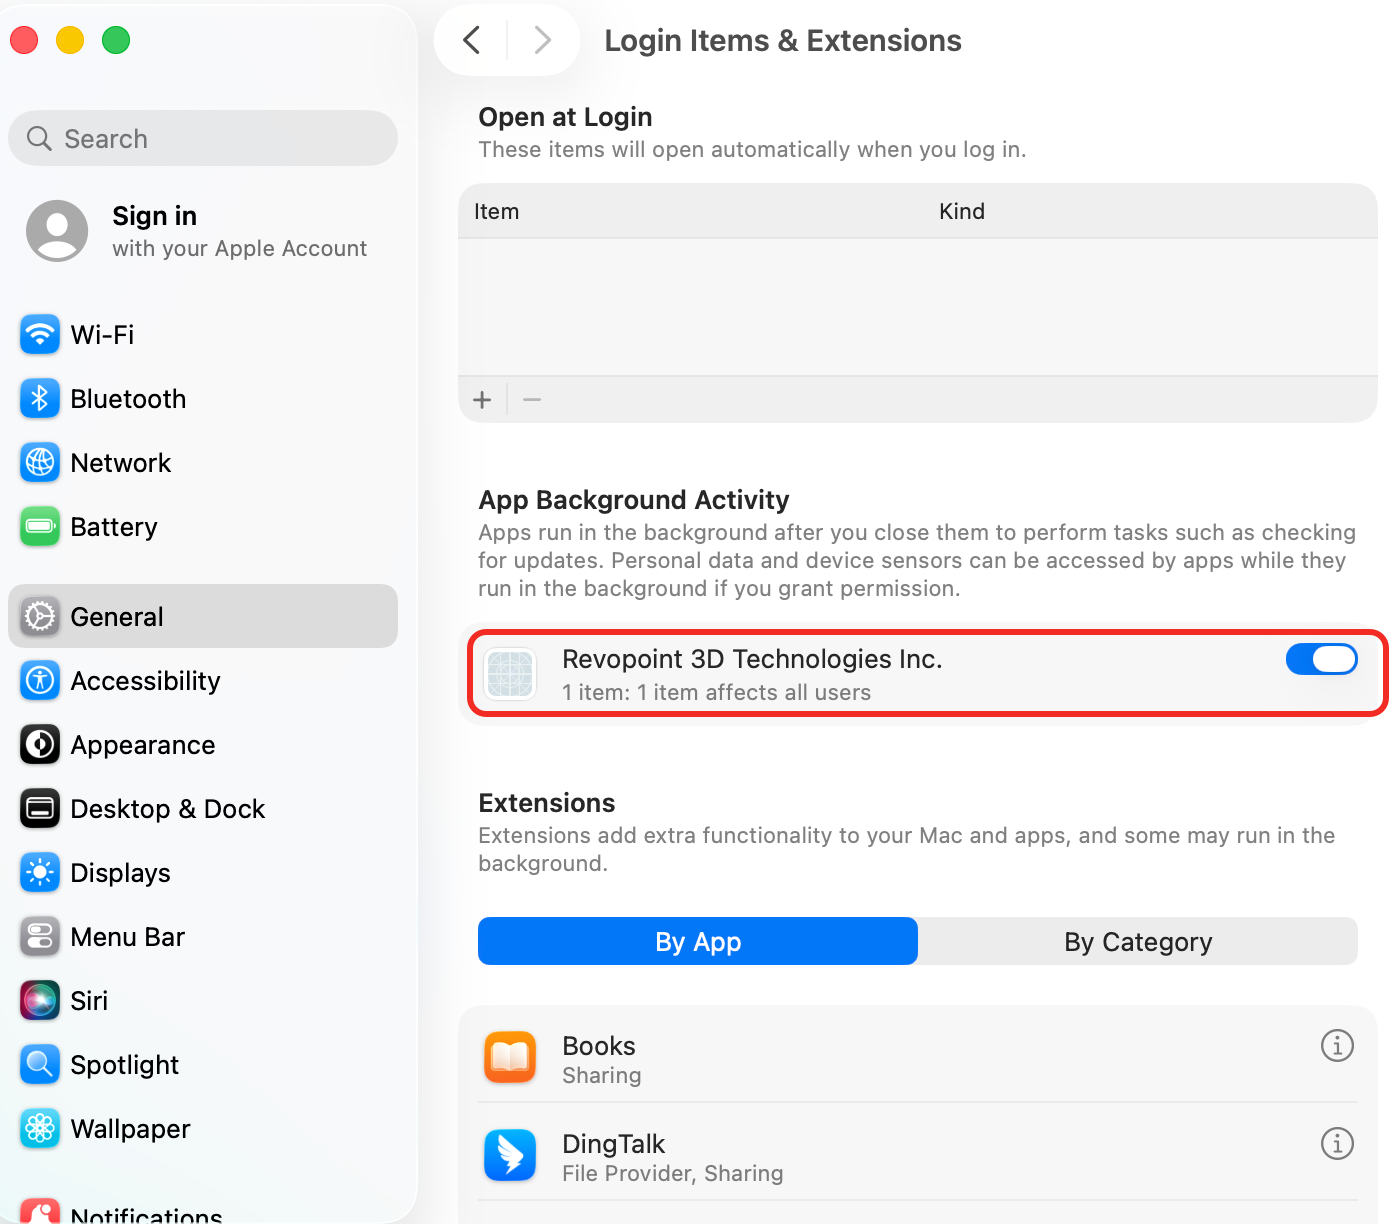This screenshot has height=1224, width=1398.
Task: Open Wi-Fi settings via its sidebar icon
Action: tap(40, 335)
